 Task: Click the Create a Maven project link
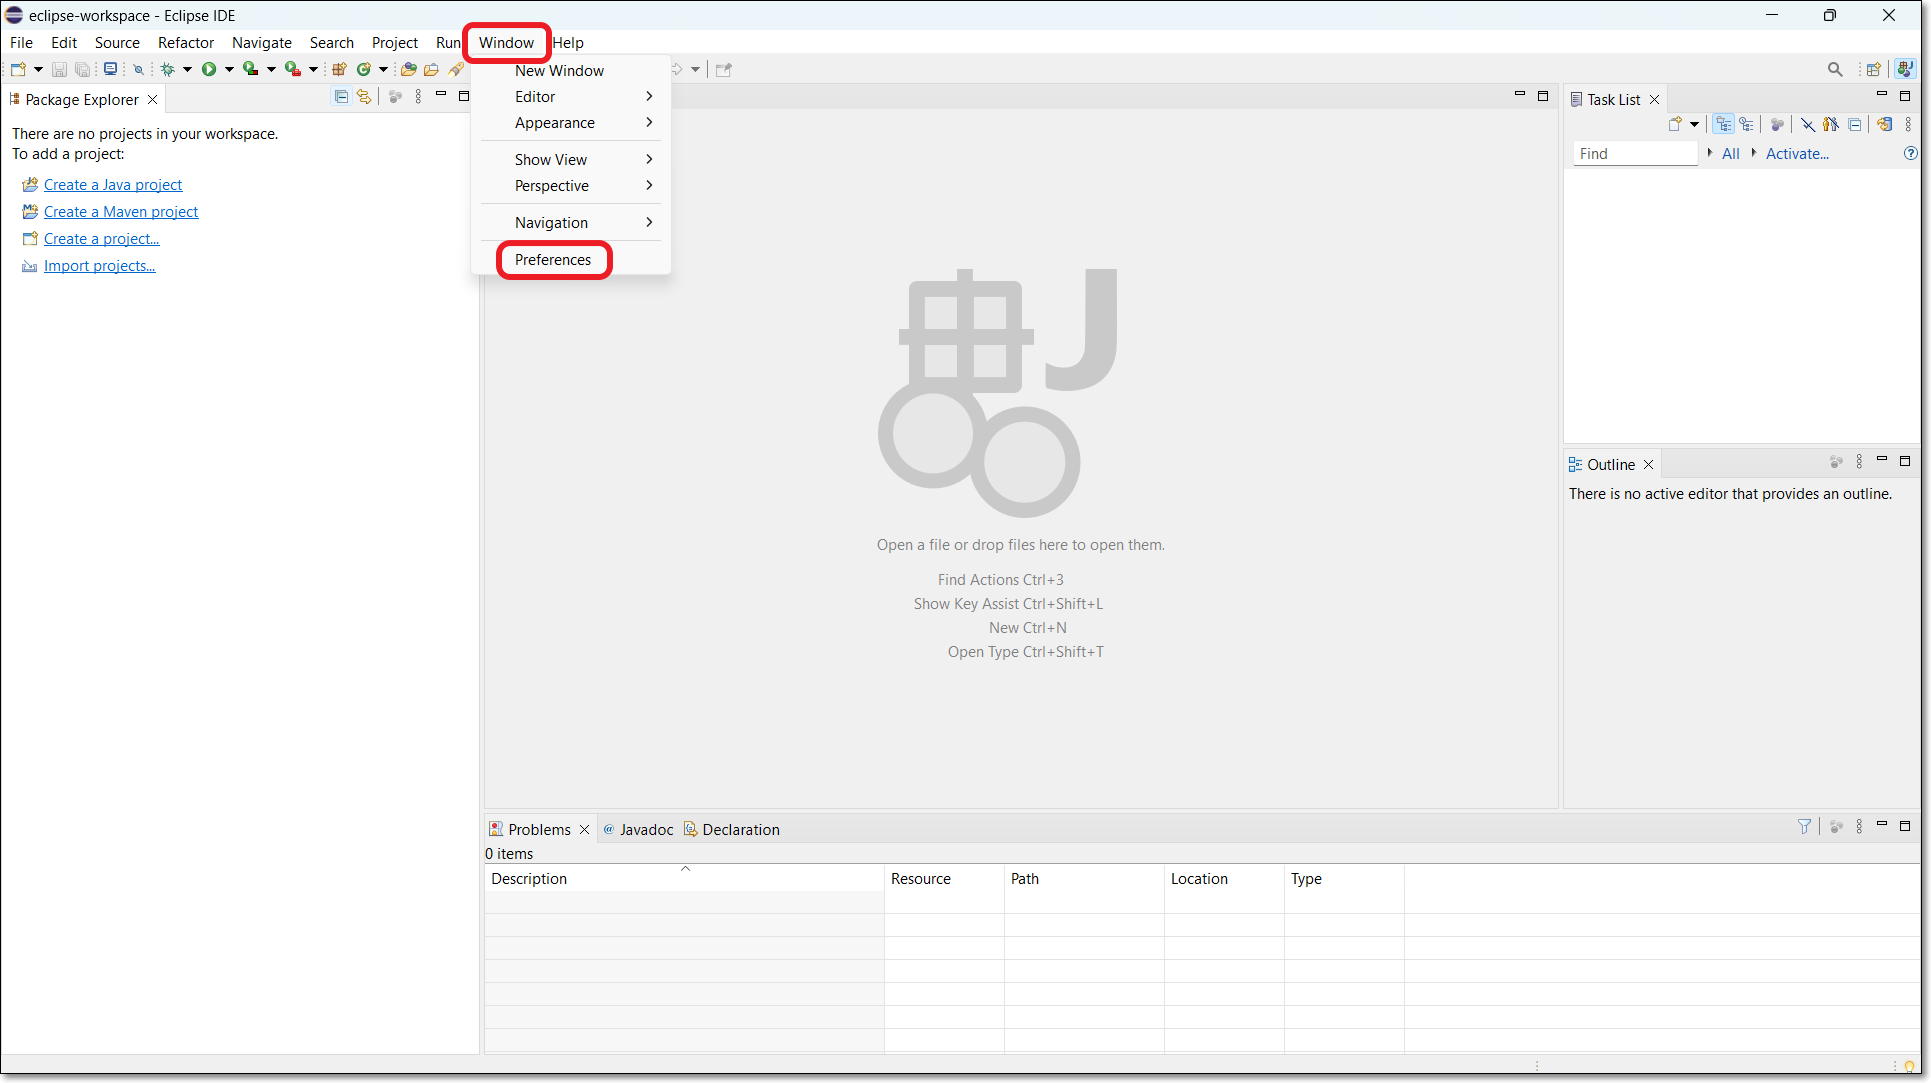[121, 212]
